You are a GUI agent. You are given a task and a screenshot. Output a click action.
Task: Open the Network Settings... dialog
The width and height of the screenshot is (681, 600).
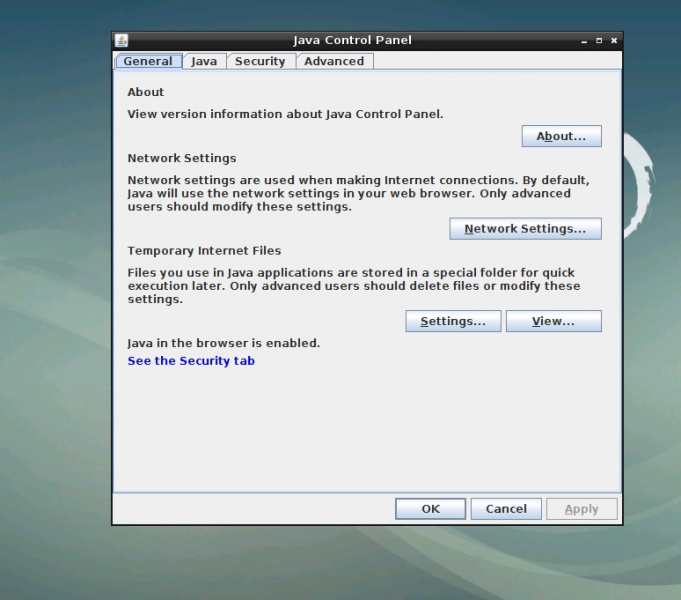(525, 229)
